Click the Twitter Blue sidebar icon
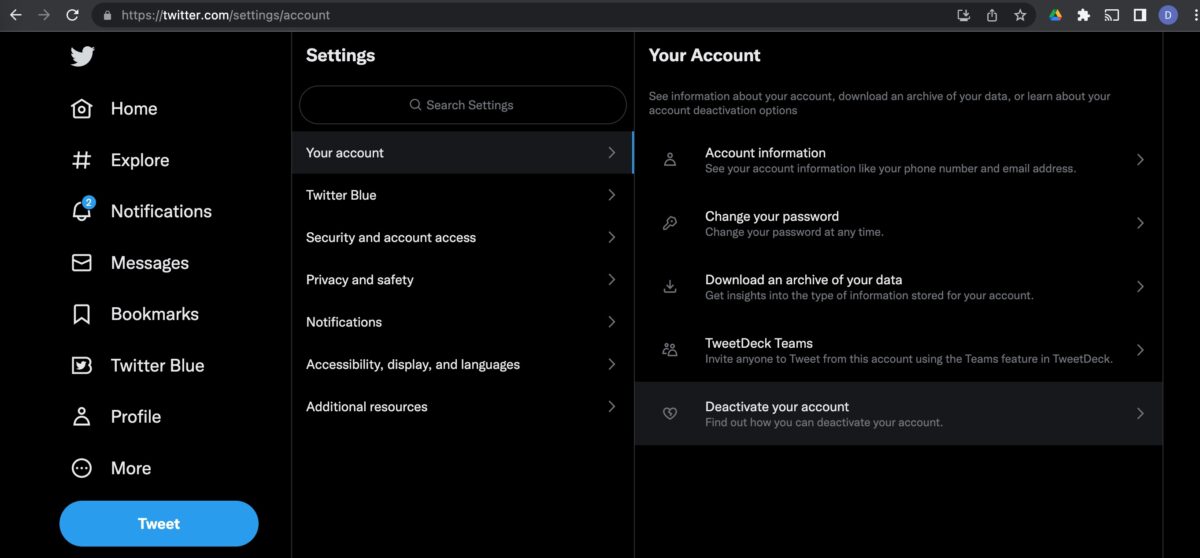Viewport: 1200px width, 558px height. click(x=82, y=366)
